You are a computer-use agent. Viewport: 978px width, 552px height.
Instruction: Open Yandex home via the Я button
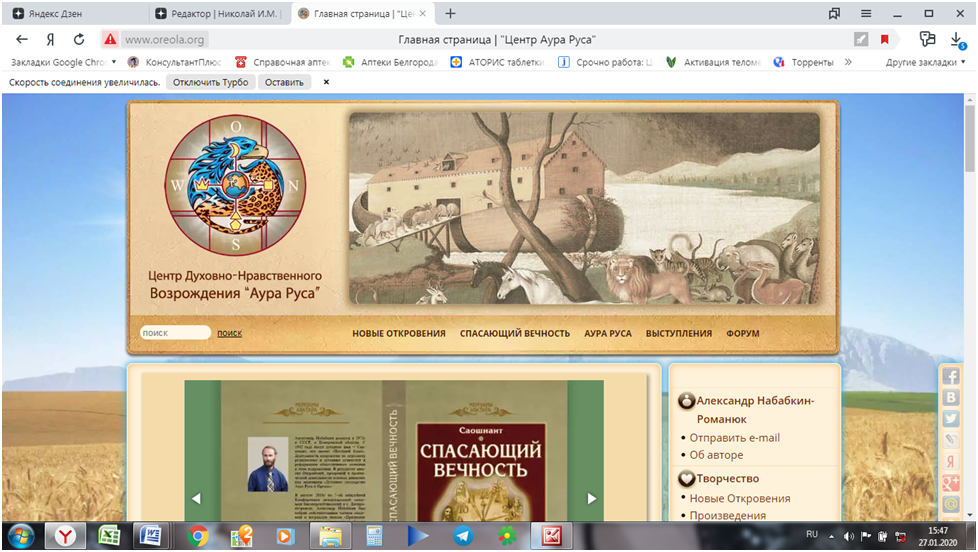[51, 39]
